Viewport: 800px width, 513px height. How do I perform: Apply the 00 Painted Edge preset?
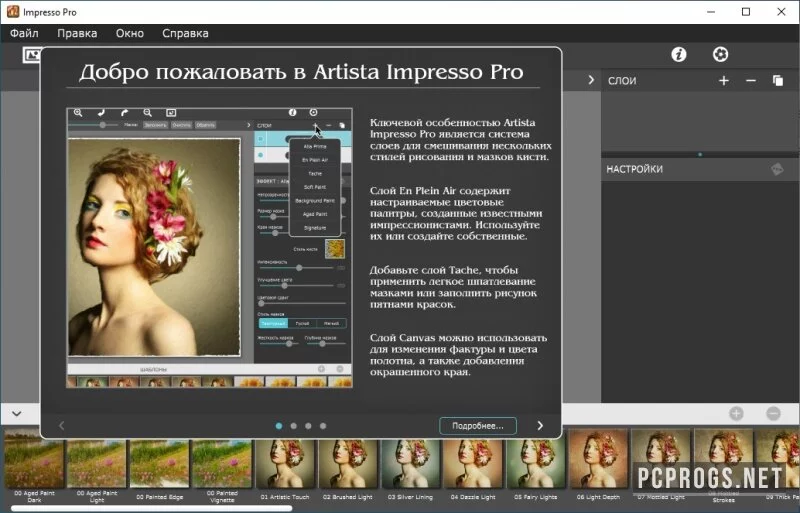tap(160, 465)
